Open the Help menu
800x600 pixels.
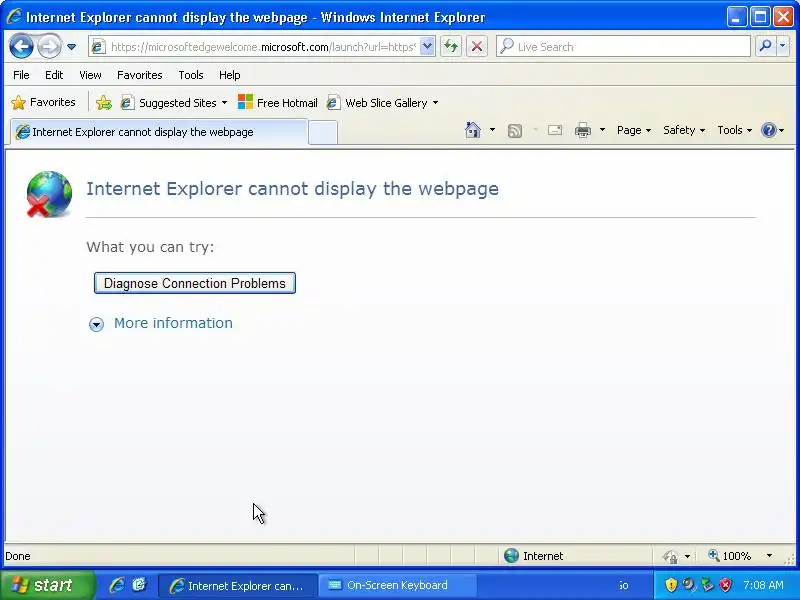point(229,75)
